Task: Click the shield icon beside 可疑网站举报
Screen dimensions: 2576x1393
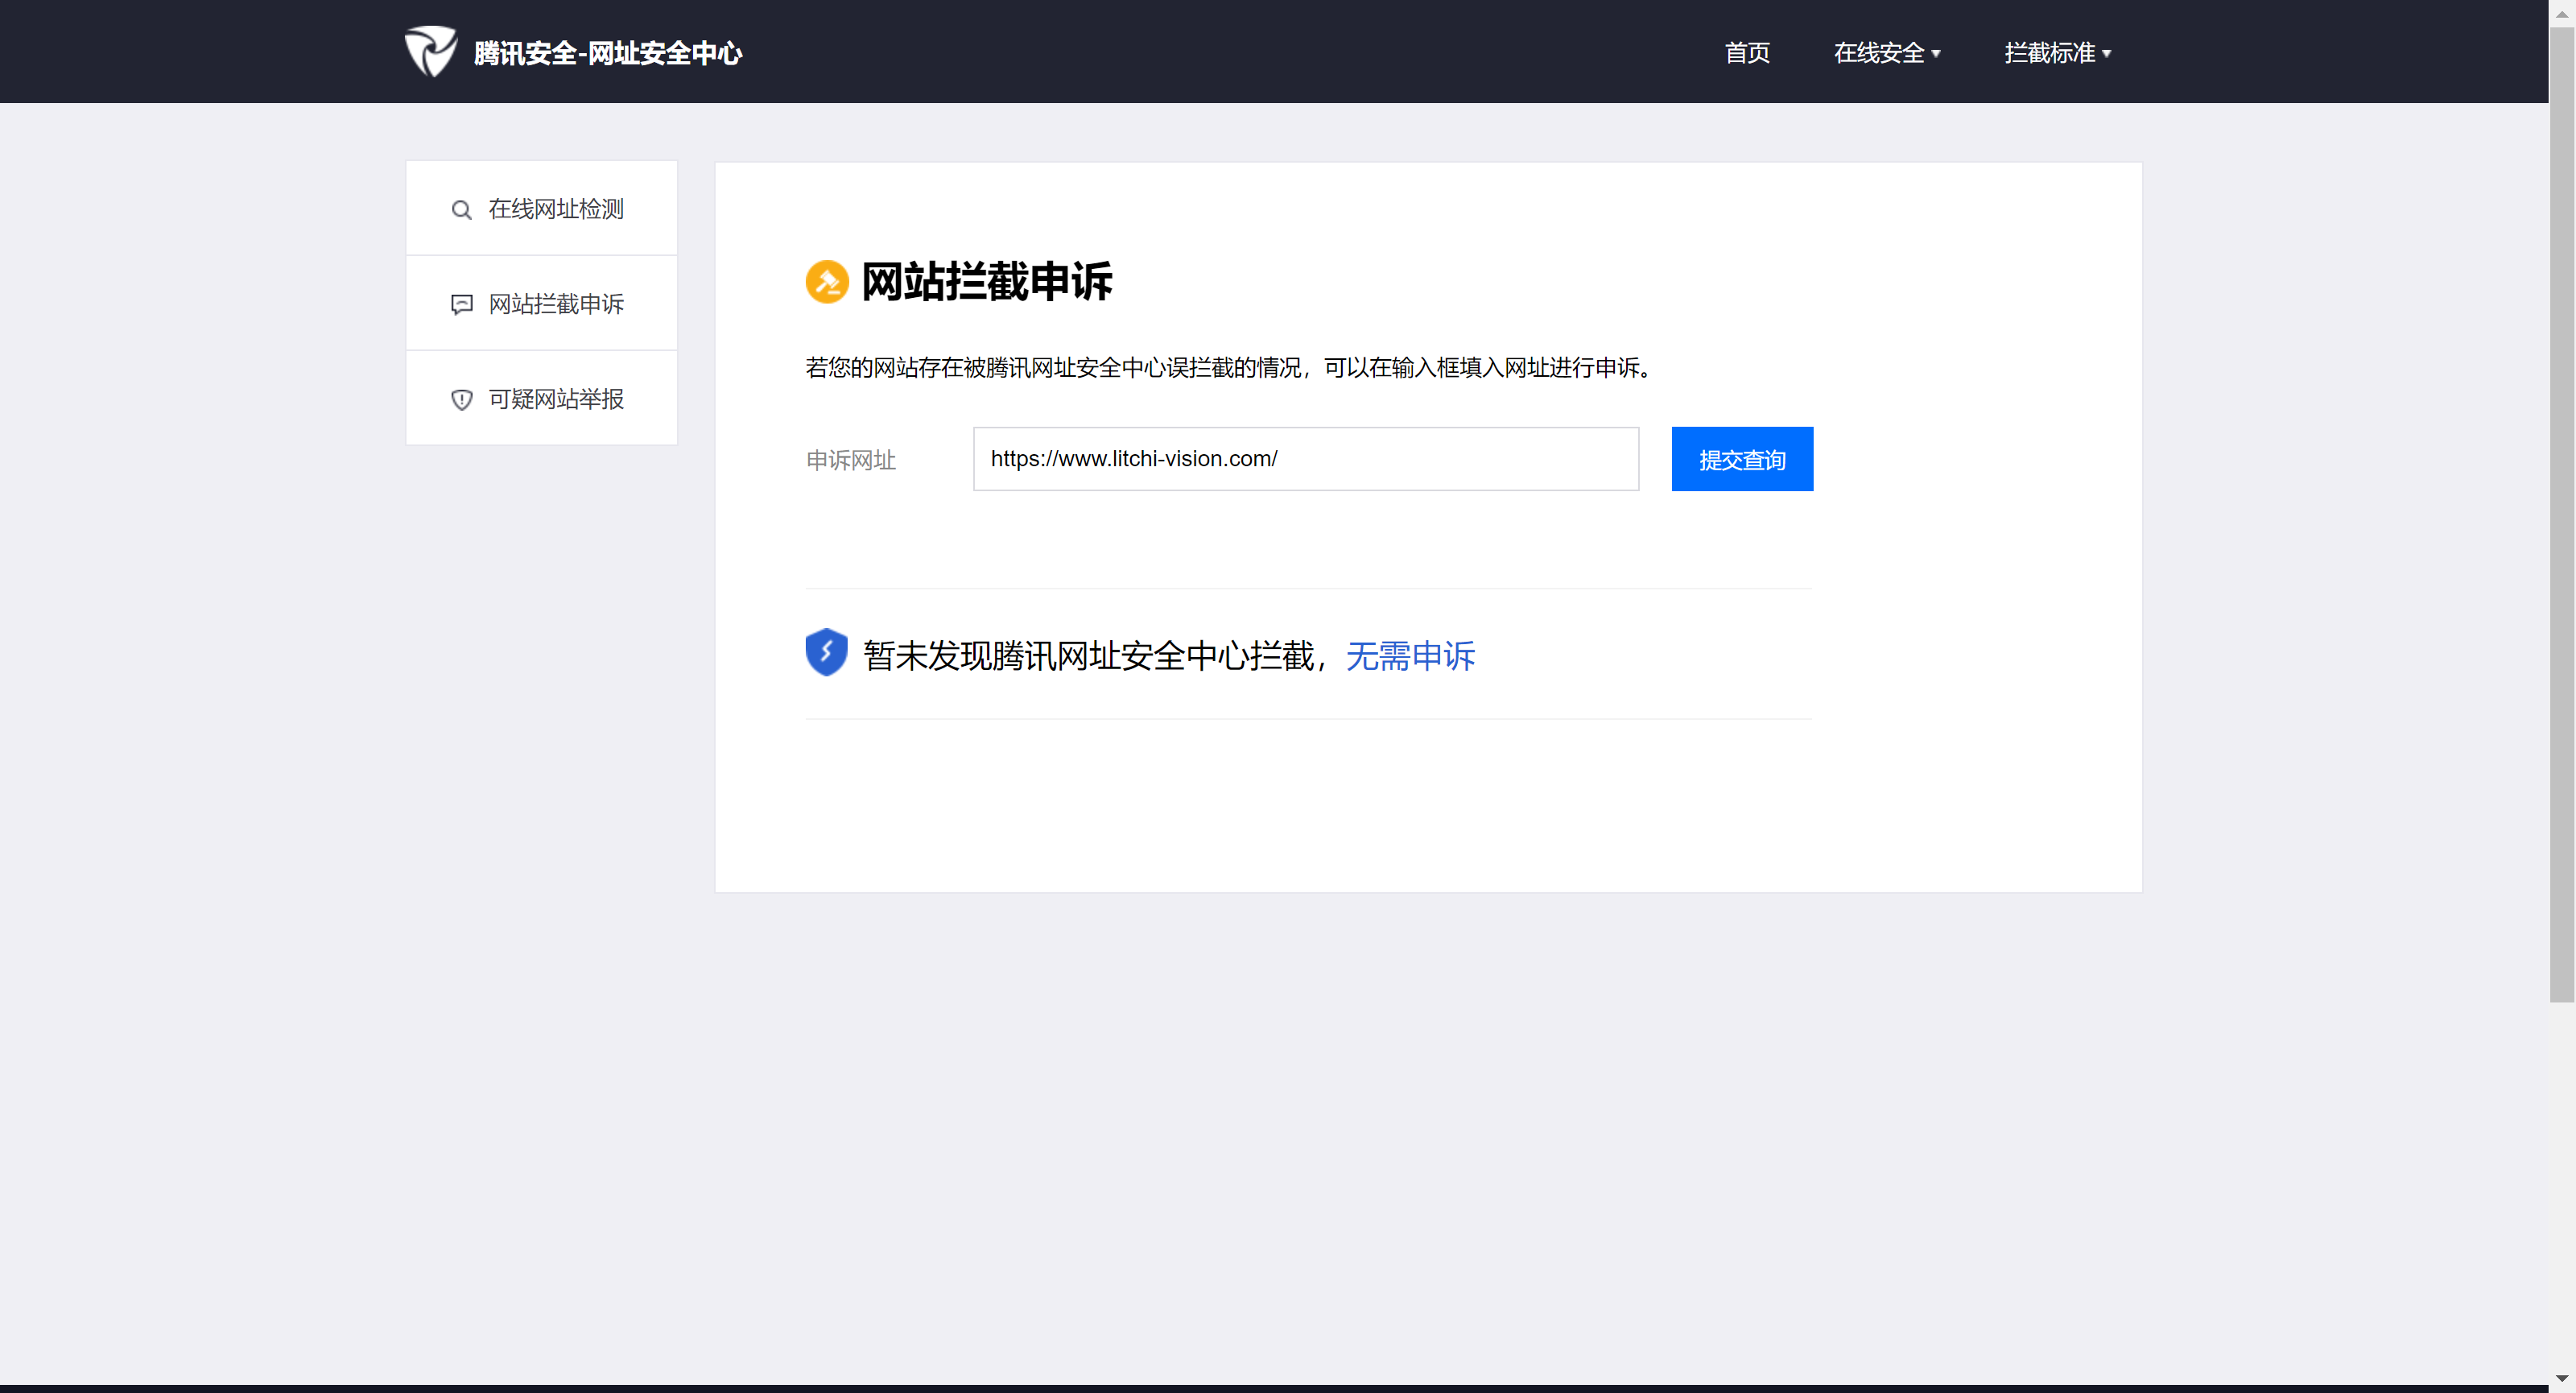Action: click(461, 399)
